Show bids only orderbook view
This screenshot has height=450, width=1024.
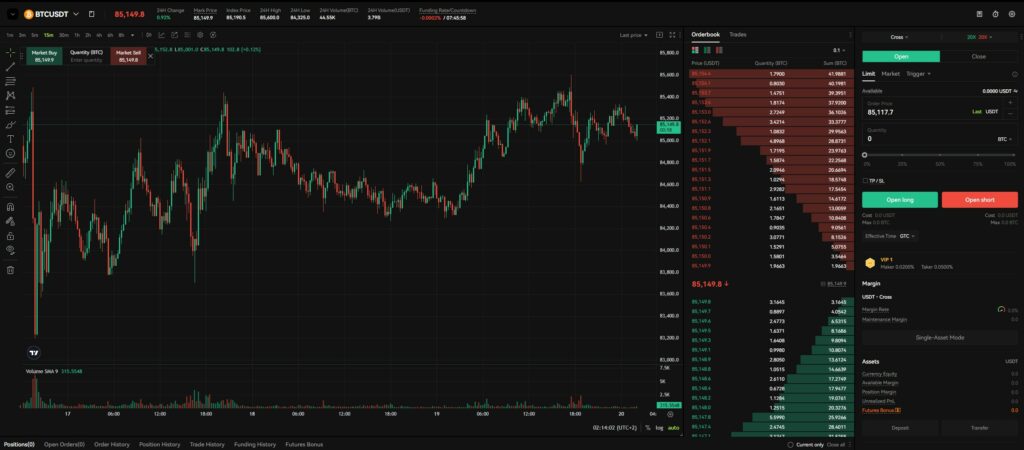click(x=707, y=50)
